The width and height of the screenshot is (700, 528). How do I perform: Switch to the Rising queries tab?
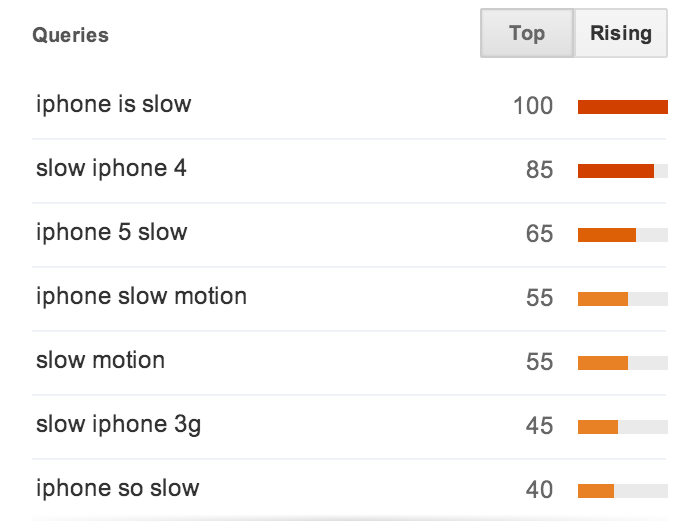point(621,33)
